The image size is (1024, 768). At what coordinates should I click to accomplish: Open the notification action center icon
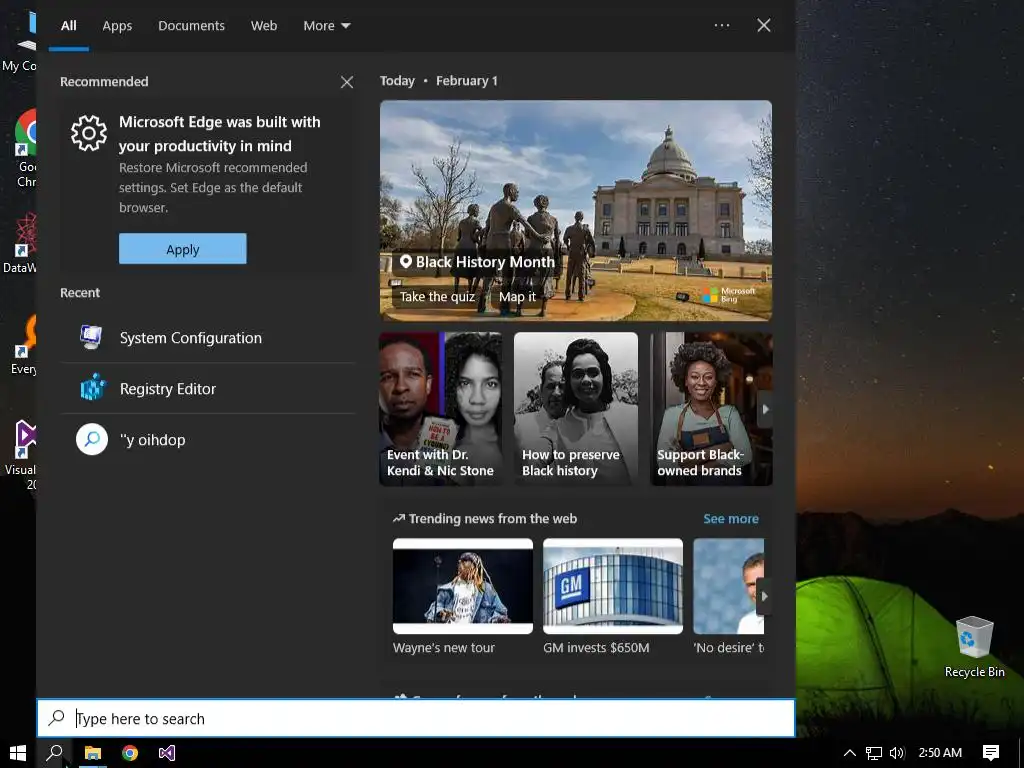point(991,753)
